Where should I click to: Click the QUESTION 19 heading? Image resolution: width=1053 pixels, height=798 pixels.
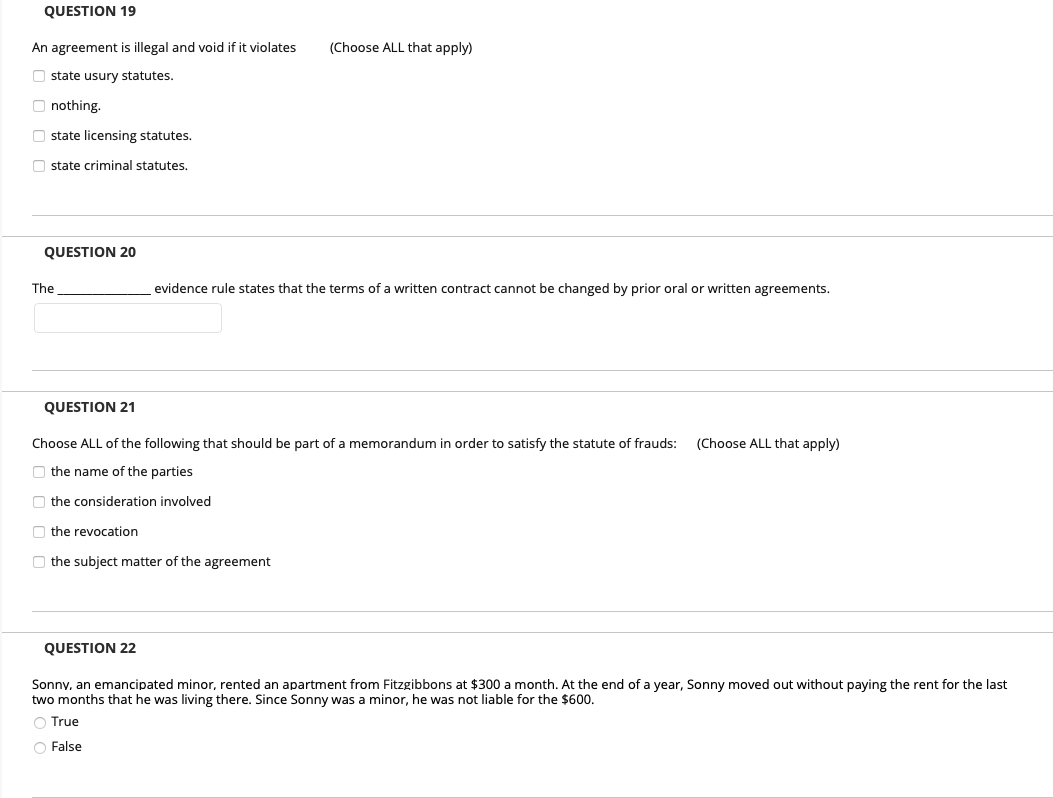[89, 11]
